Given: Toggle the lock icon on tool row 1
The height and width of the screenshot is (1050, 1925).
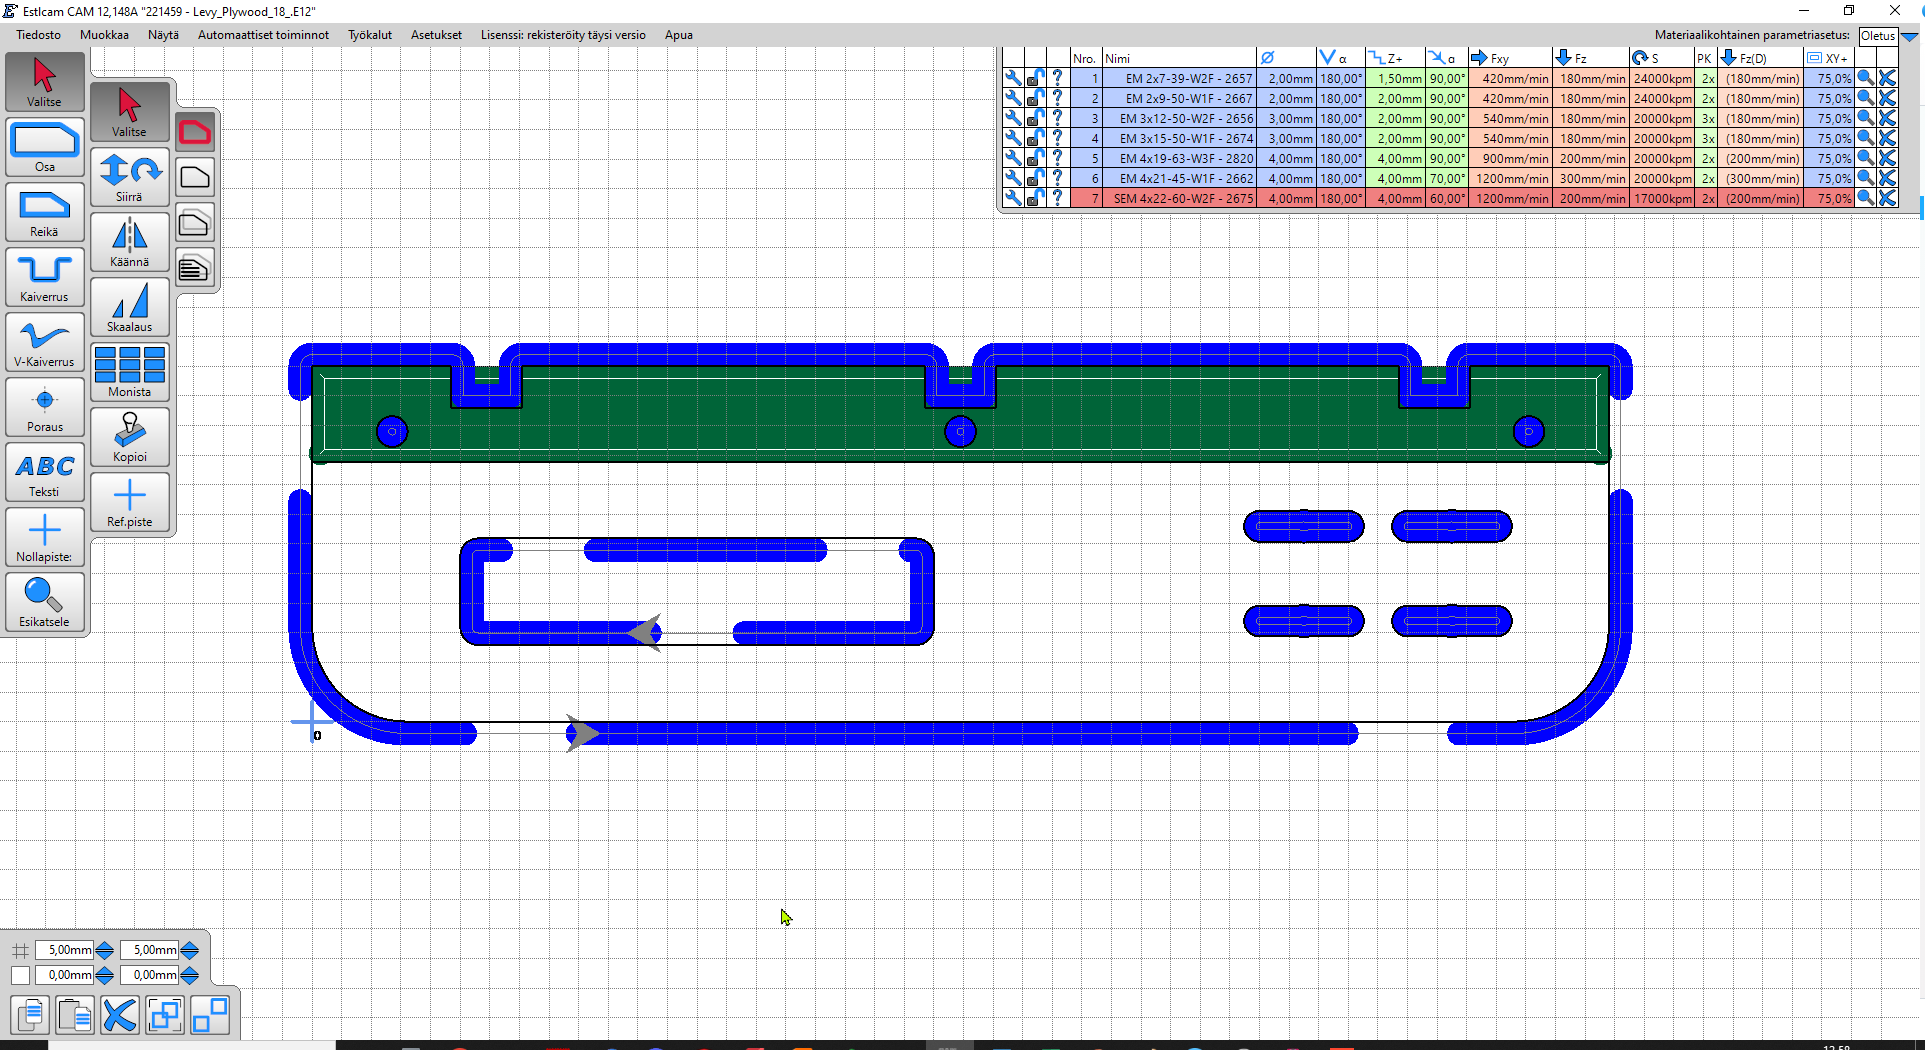Looking at the screenshot, I should pyautogui.click(x=1035, y=78).
